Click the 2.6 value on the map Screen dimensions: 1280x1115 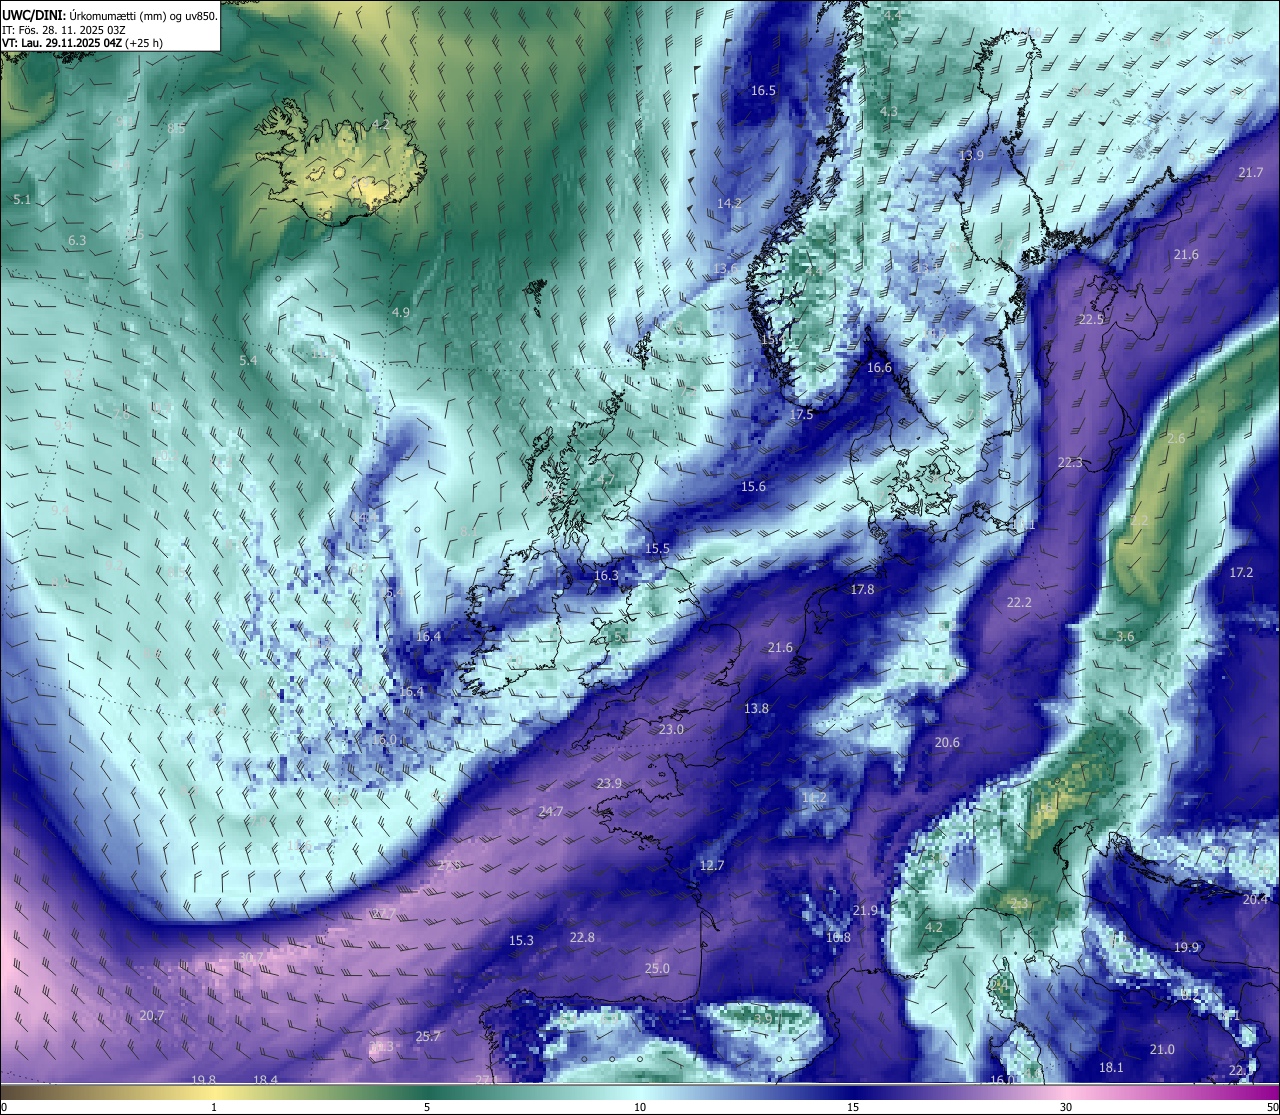[x=1176, y=438]
